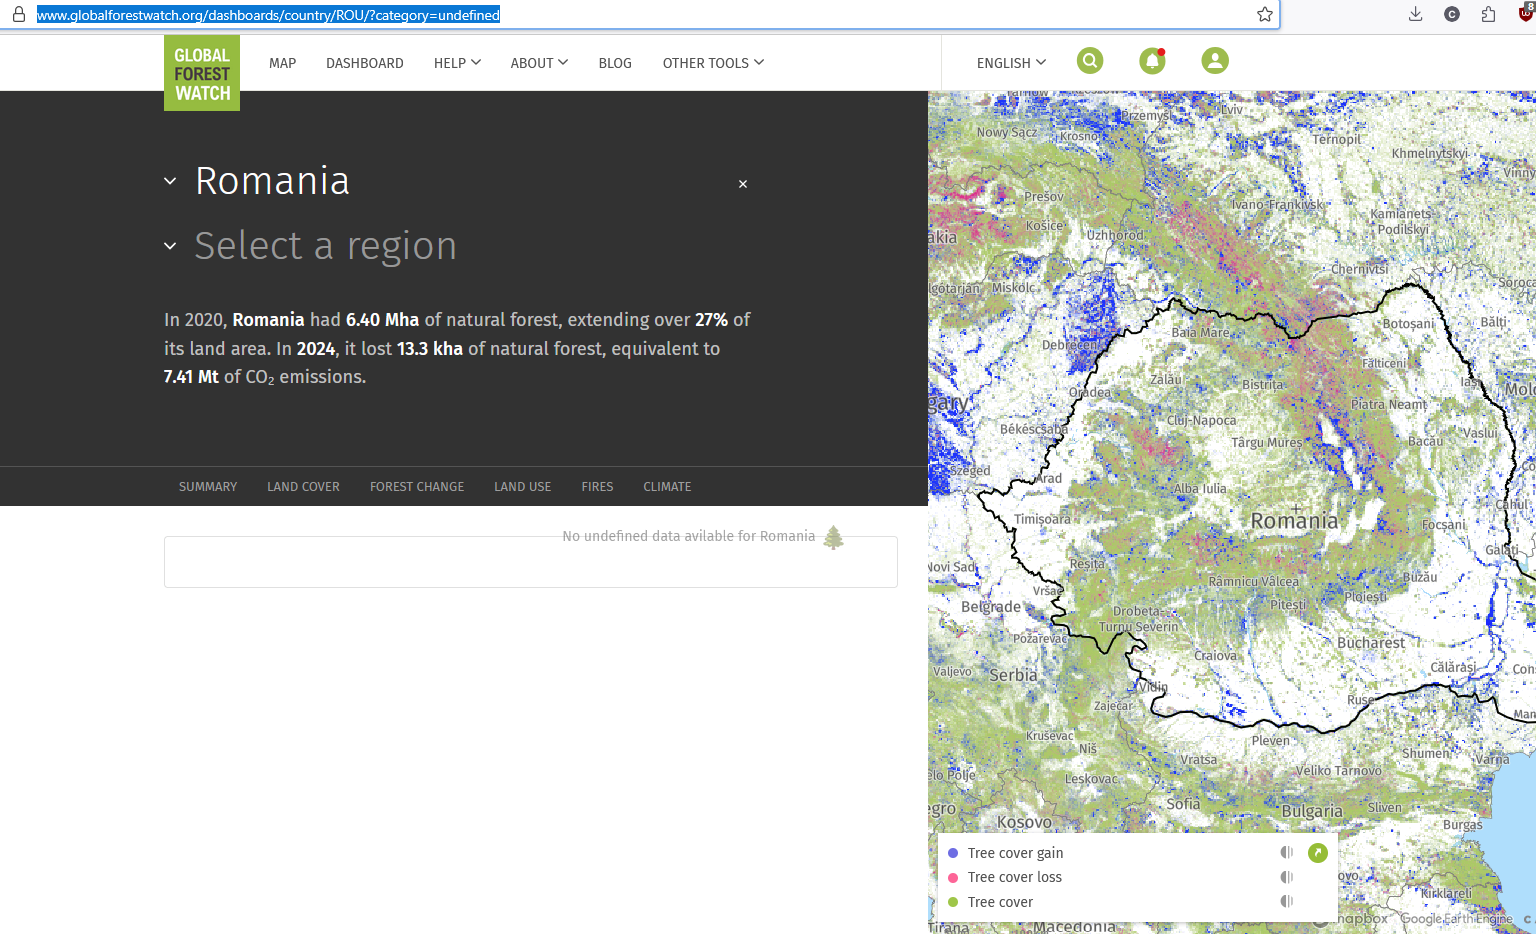Screen dimensions: 1536x934
Task: Click the Bulgaria label on the map
Action: tap(1312, 811)
